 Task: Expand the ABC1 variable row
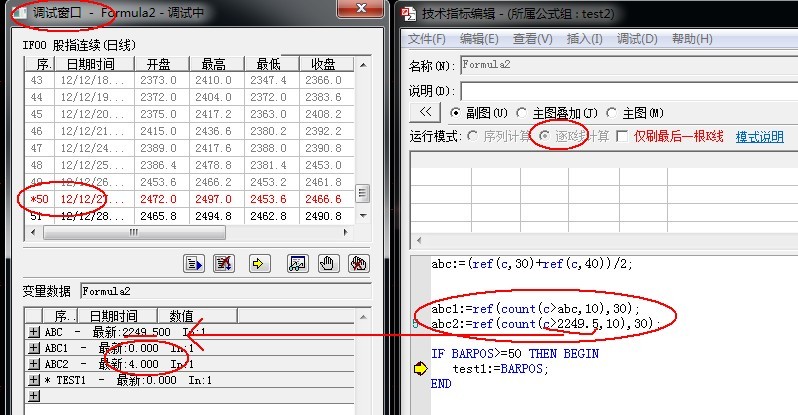[x=34, y=348]
